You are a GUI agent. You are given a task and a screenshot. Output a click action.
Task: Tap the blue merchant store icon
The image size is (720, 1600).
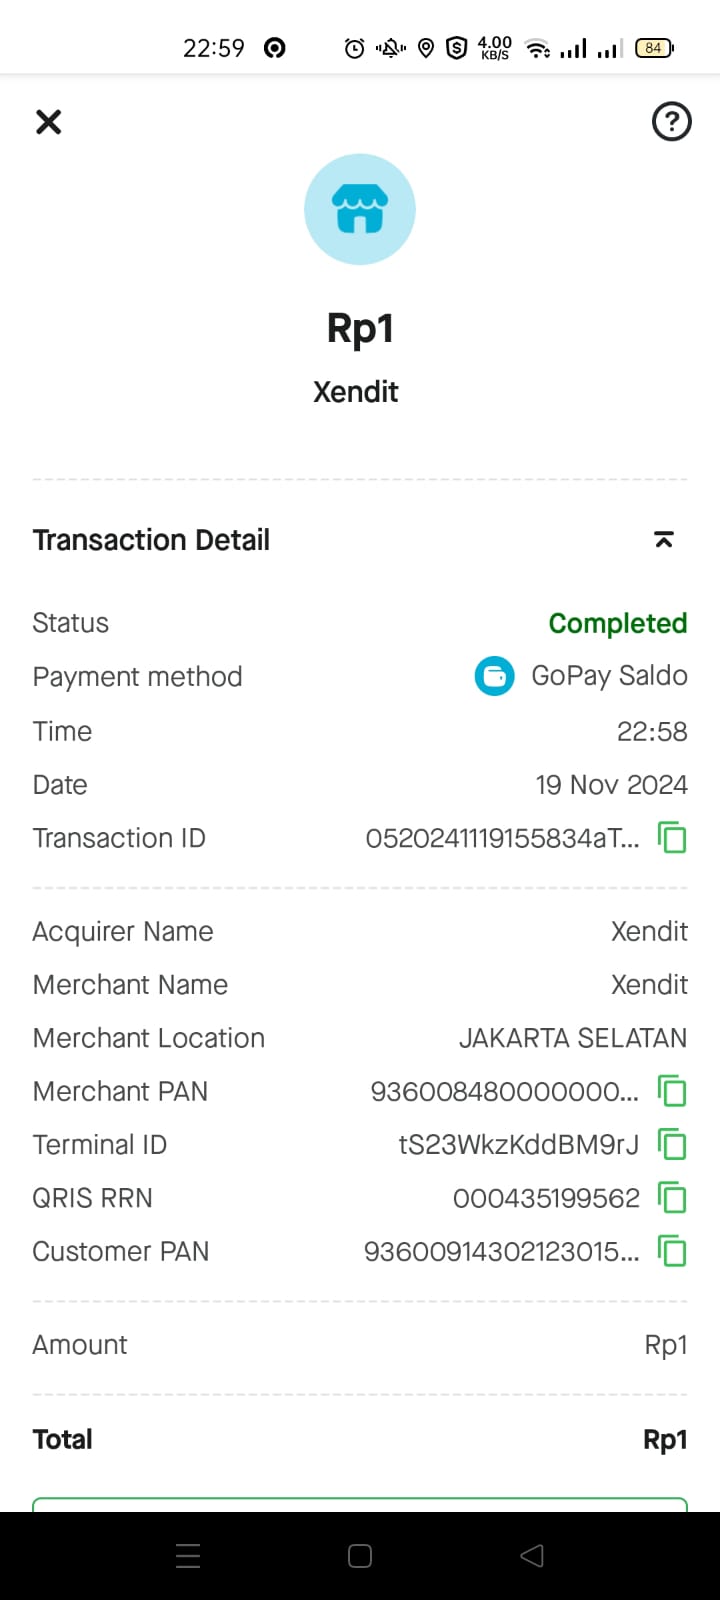coord(360,209)
